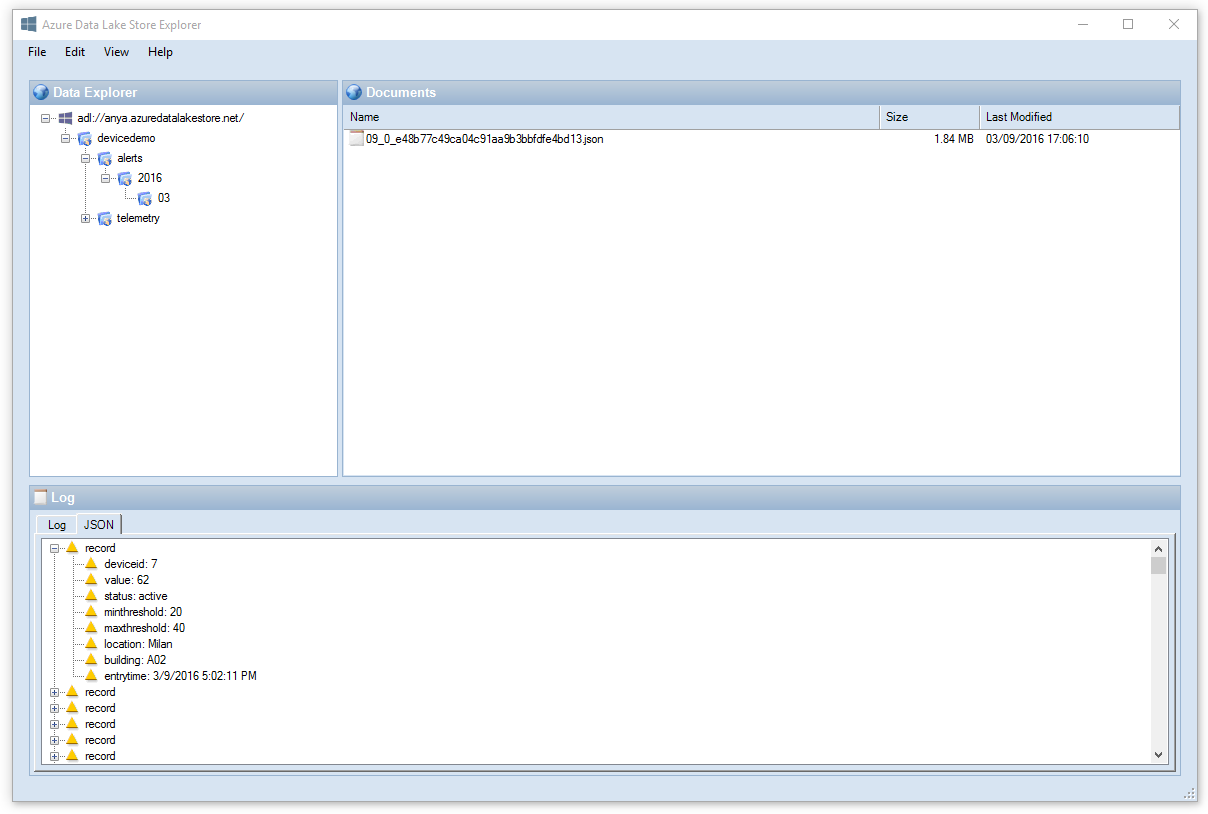
Task: Click the warning icon of the expanded record node
Action: (72, 548)
